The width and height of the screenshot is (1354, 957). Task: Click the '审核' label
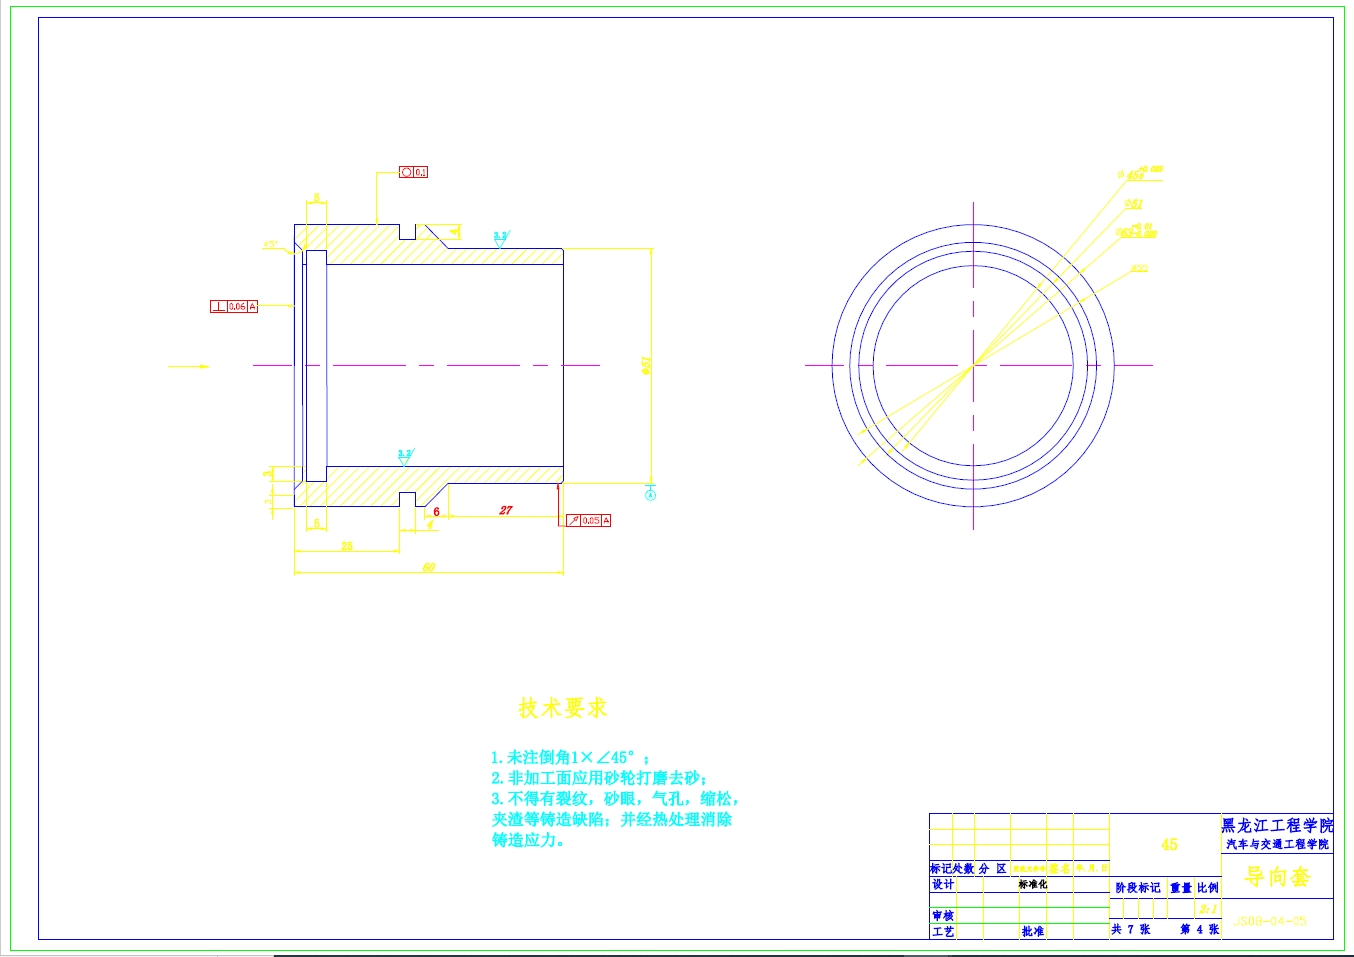pyautogui.click(x=943, y=915)
